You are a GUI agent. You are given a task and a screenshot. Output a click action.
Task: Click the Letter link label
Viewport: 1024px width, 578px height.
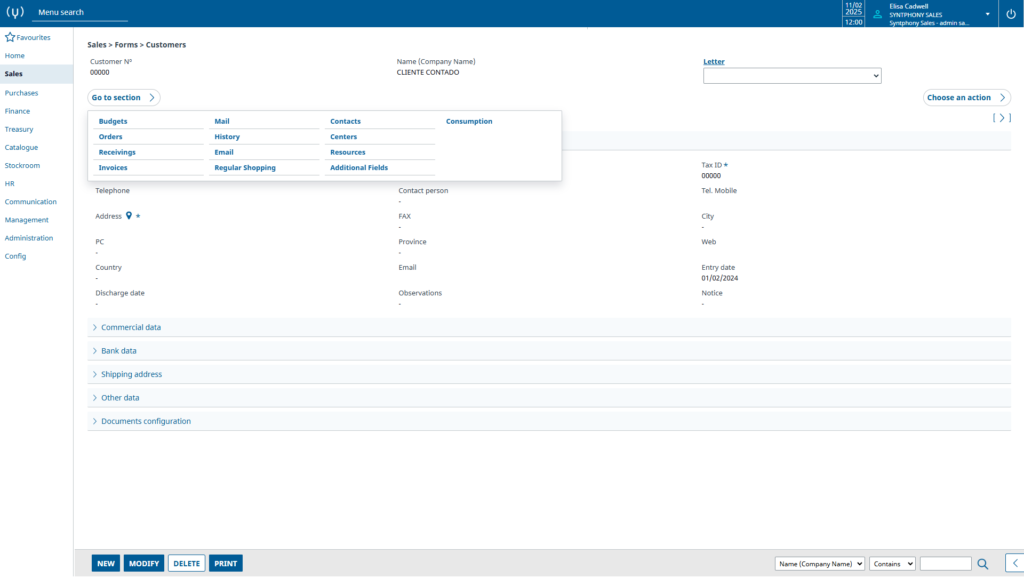(x=714, y=61)
